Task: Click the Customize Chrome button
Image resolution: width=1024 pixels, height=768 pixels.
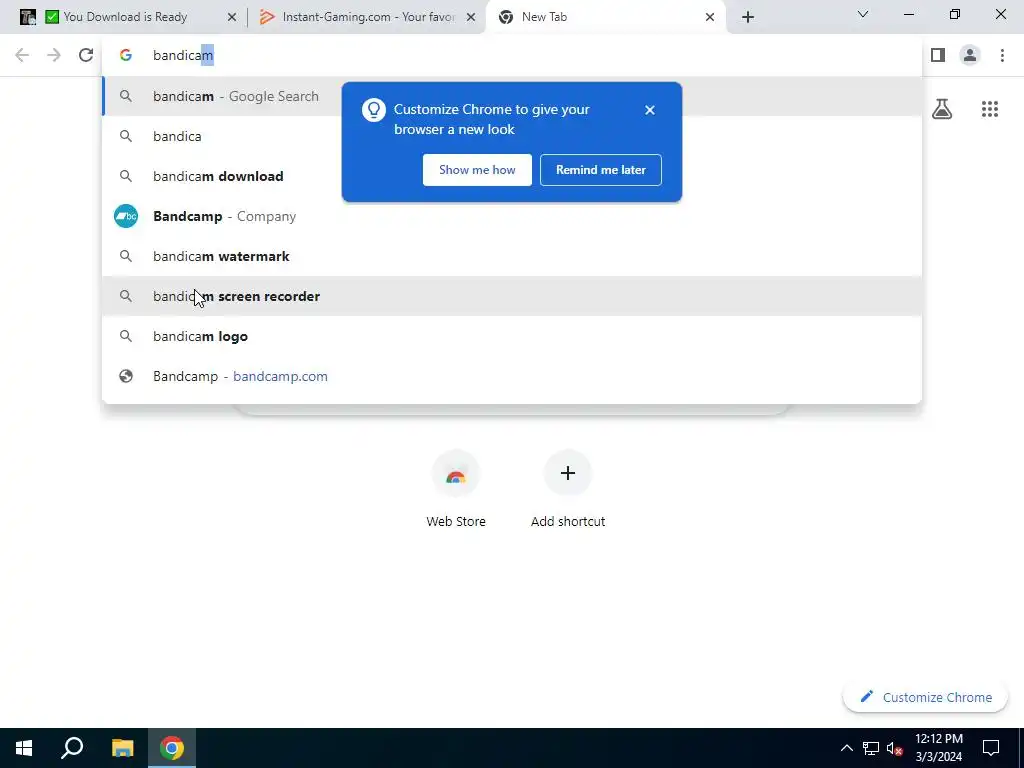Action: click(x=925, y=697)
